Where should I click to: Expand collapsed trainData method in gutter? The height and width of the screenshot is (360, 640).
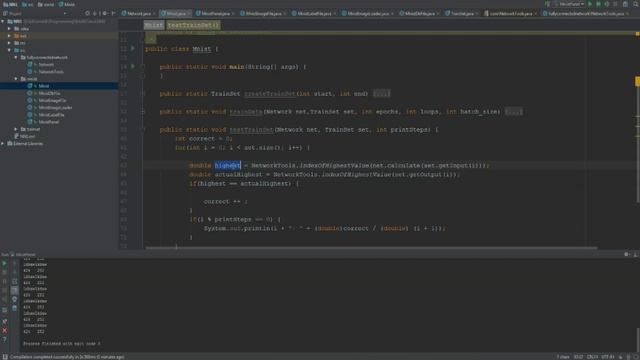click(143, 111)
